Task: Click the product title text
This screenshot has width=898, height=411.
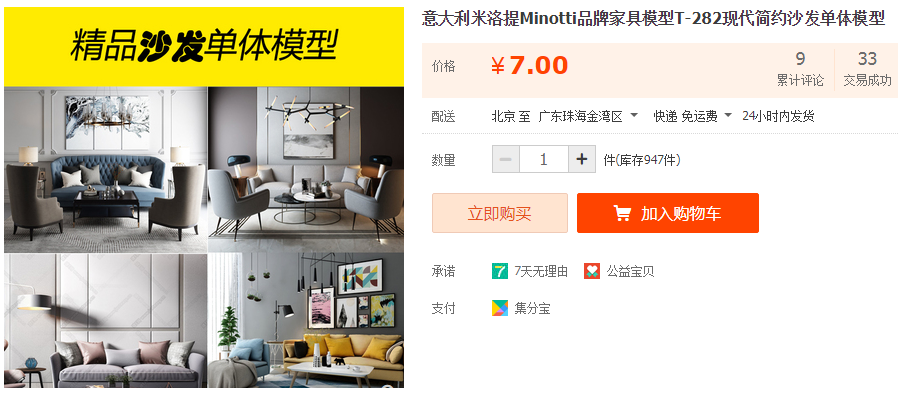Action: click(x=653, y=19)
